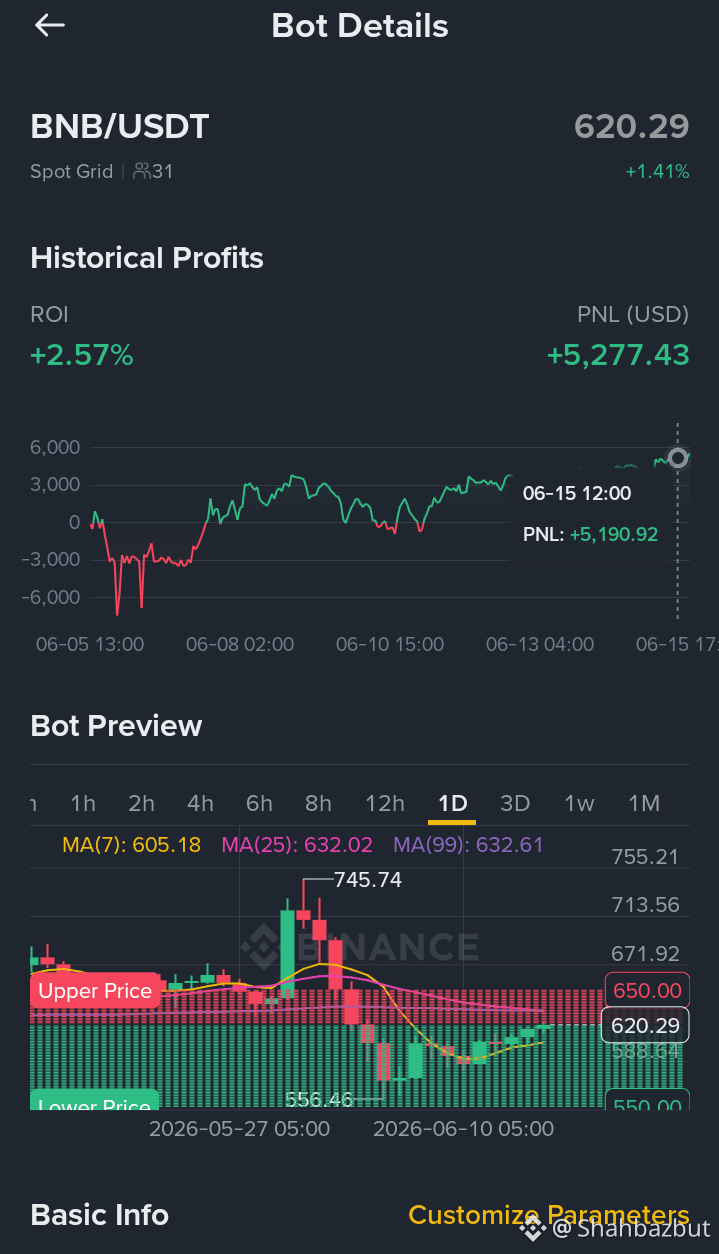Viewport: 719px width, 1254px height.
Task: Click the 671.92 price axis label
Action: (645, 954)
